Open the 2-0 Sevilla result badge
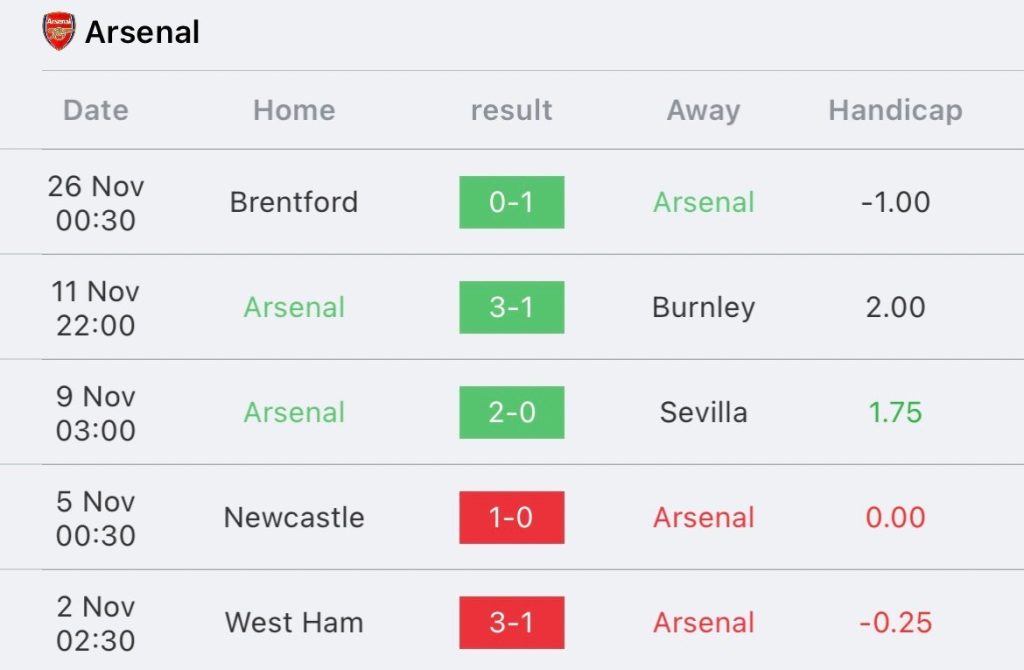The width and height of the screenshot is (1024, 670). 511,413
